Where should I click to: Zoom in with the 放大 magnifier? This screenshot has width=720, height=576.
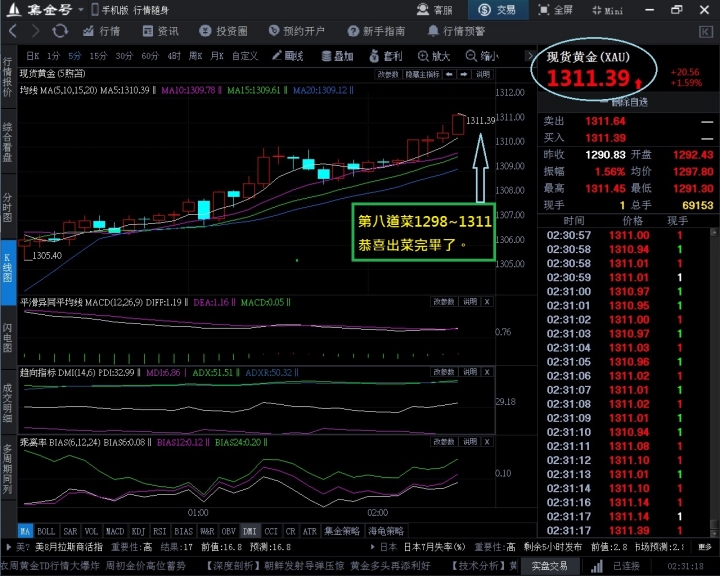tap(434, 56)
